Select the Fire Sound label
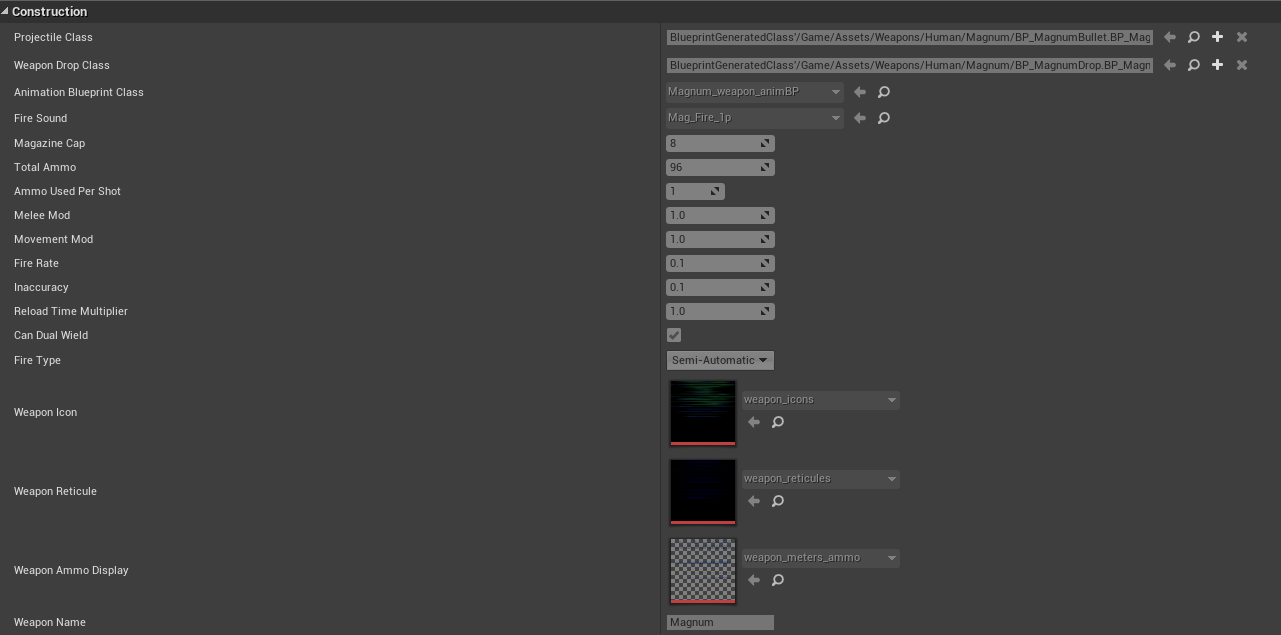The width and height of the screenshot is (1281, 635). (x=41, y=118)
